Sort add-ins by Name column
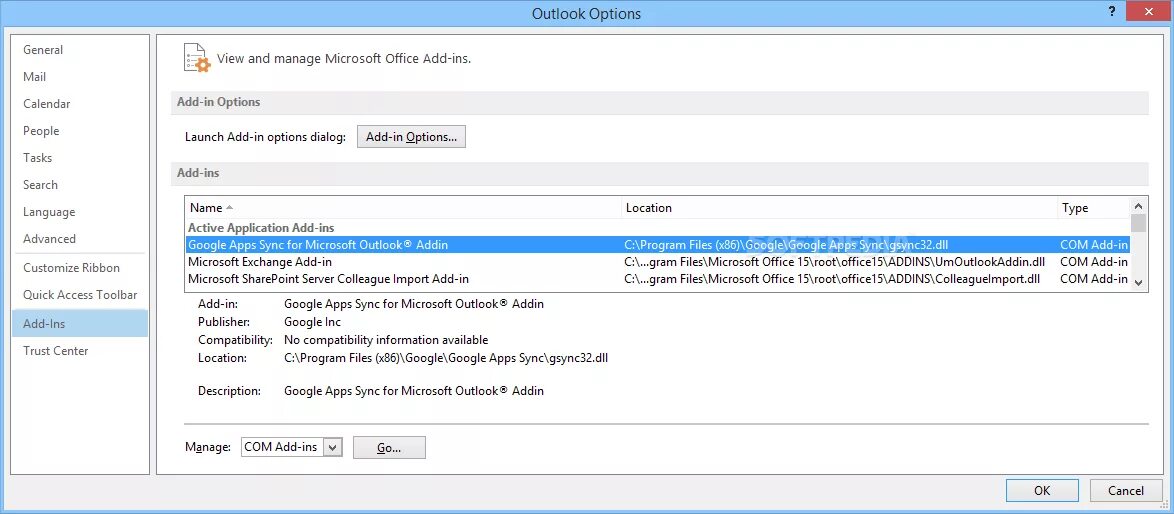1174x514 pixels. (404, 208)
